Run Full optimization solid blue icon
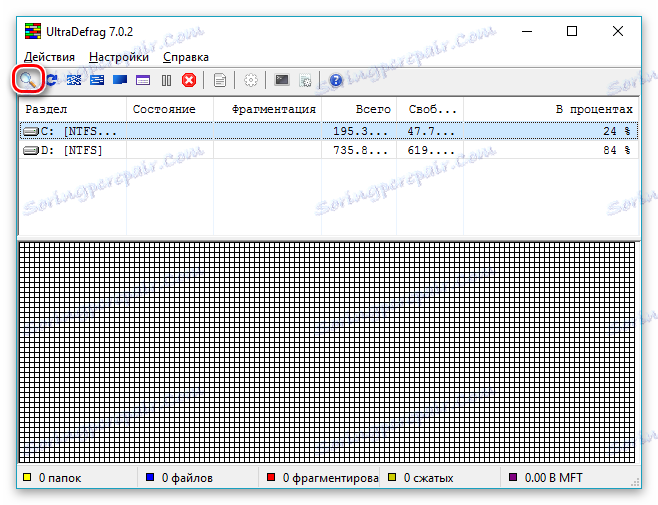Viewport: 658px width, 505px height. [120, 80]
